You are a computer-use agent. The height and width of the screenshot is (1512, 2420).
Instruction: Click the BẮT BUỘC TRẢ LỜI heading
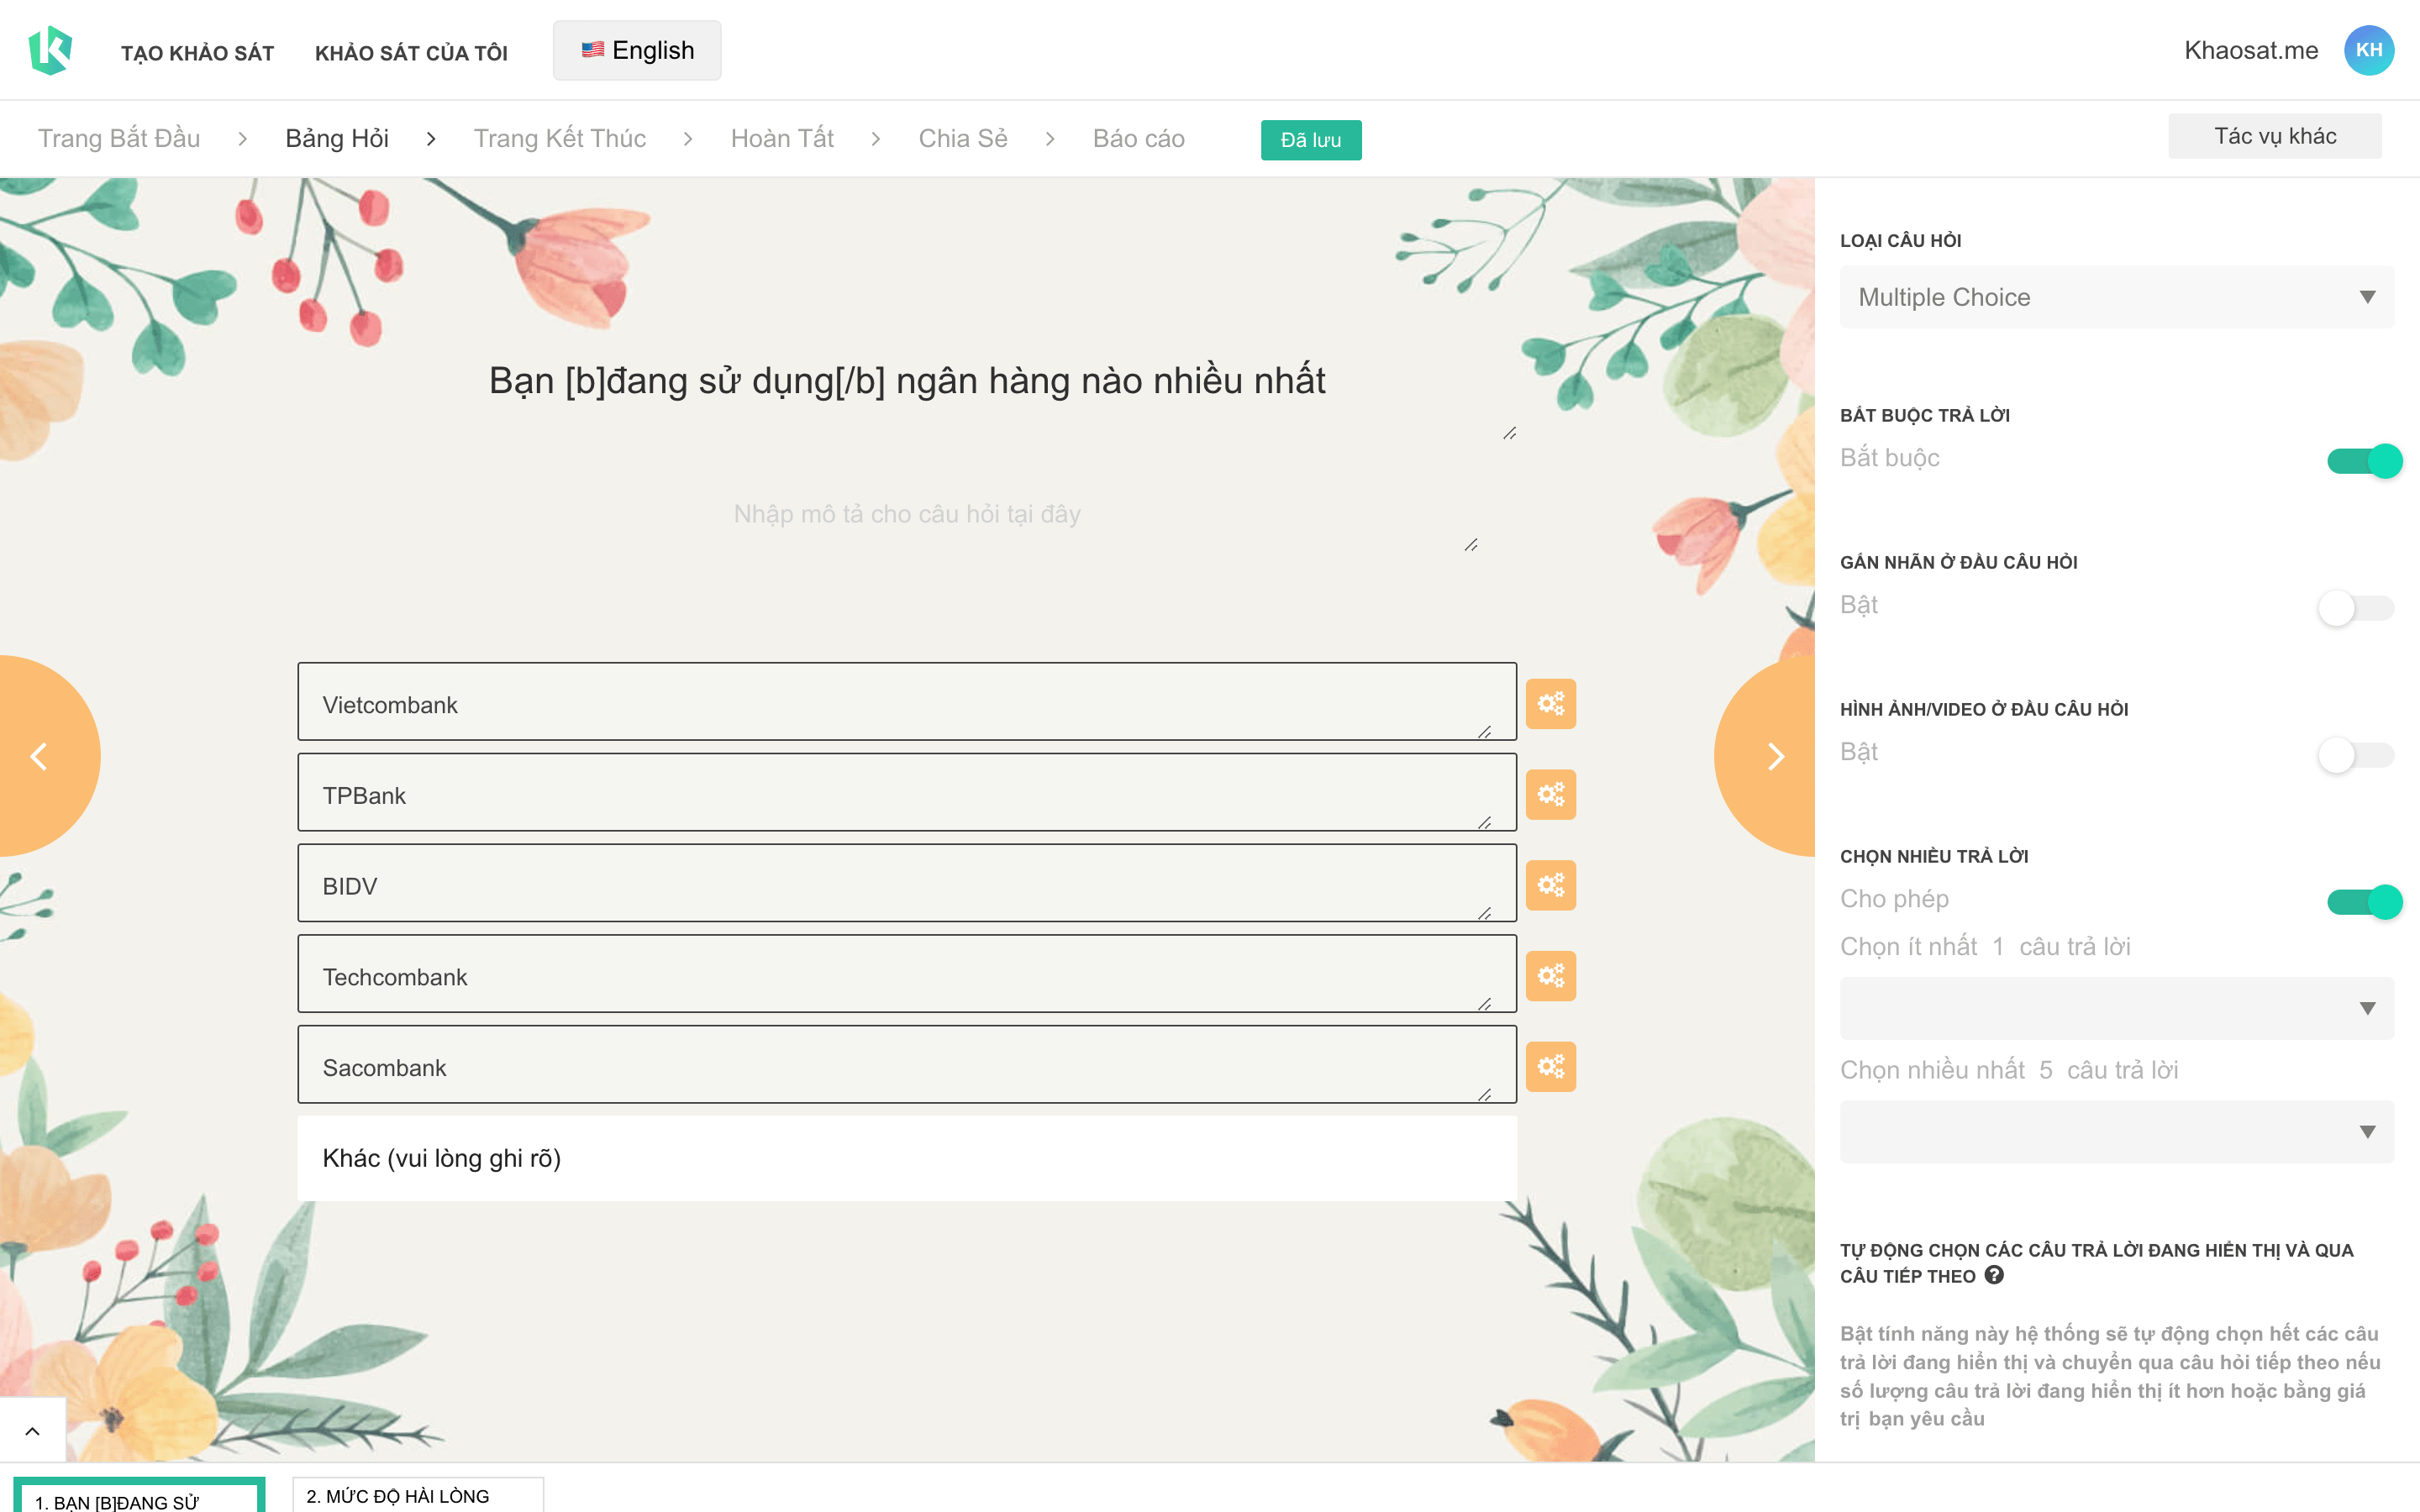(1924, 416)
